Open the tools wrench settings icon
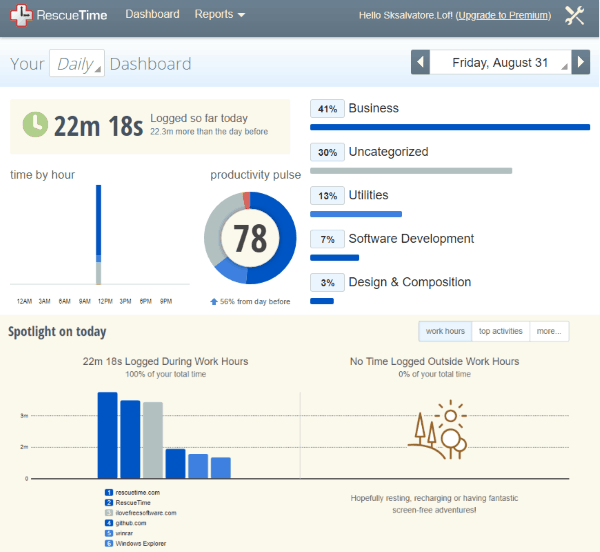 tap(575, 15)
